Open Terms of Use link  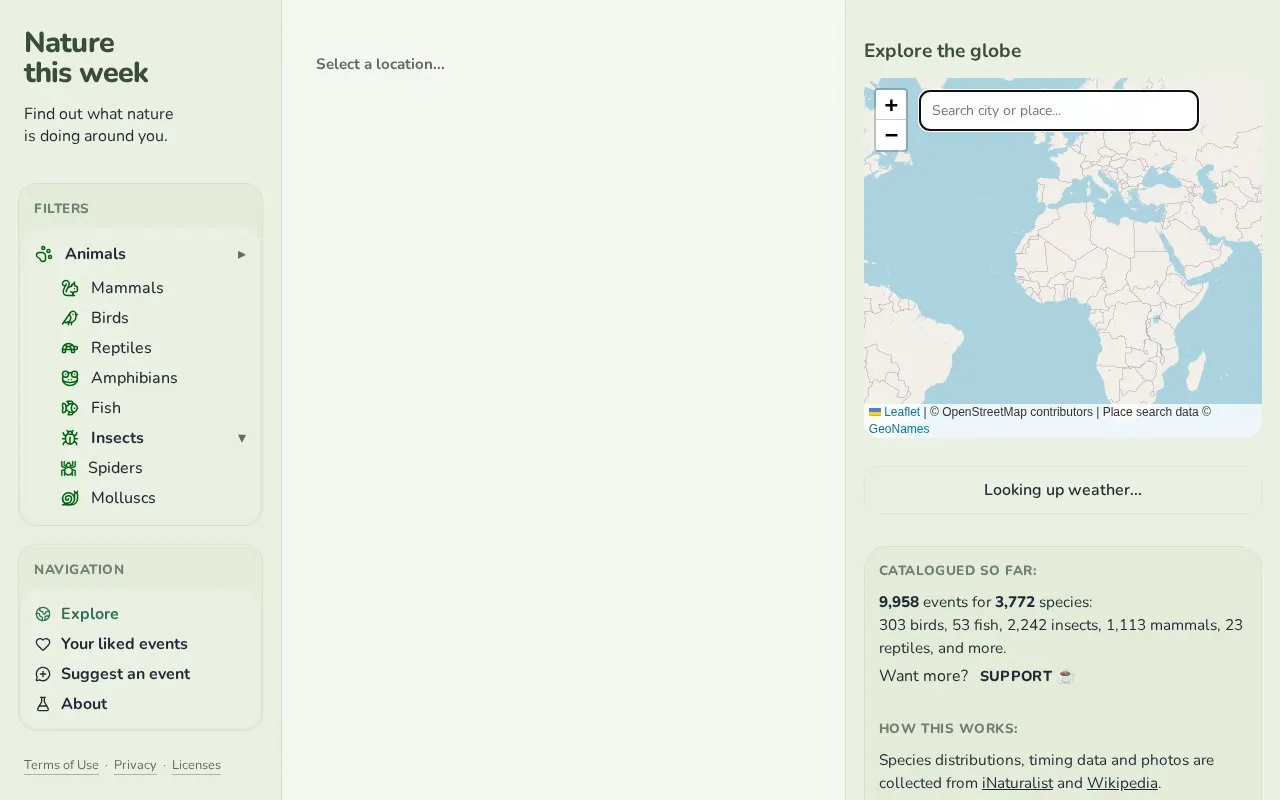pos(61,765)
